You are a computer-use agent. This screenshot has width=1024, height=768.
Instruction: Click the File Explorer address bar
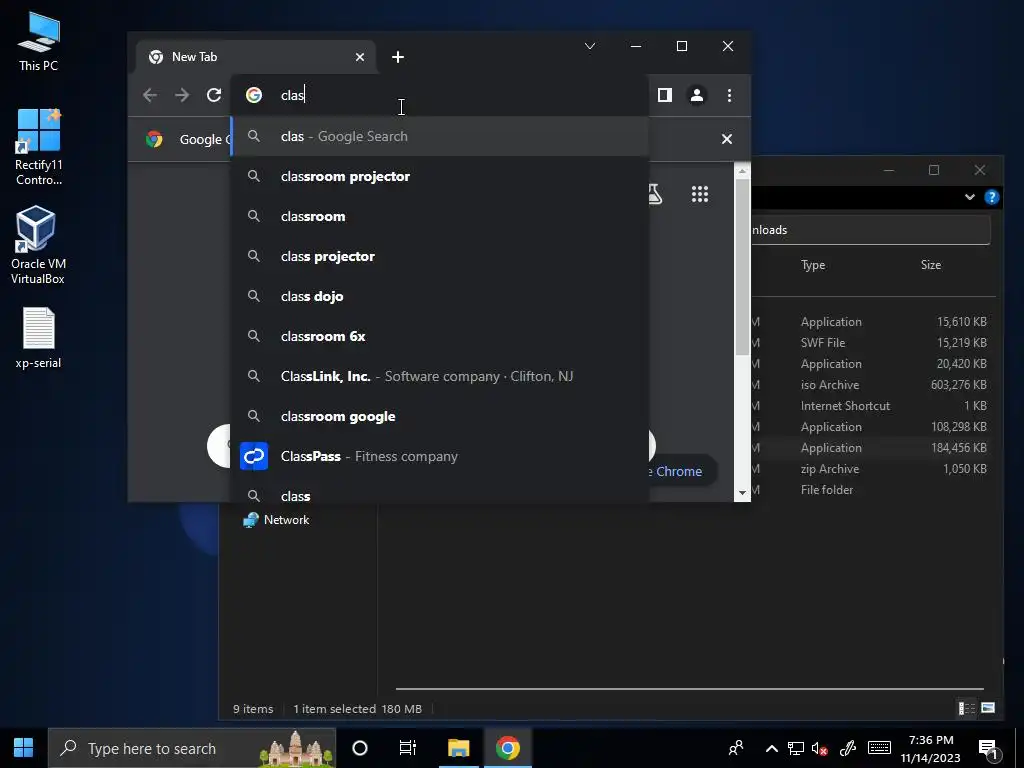[x=871, y=230]
